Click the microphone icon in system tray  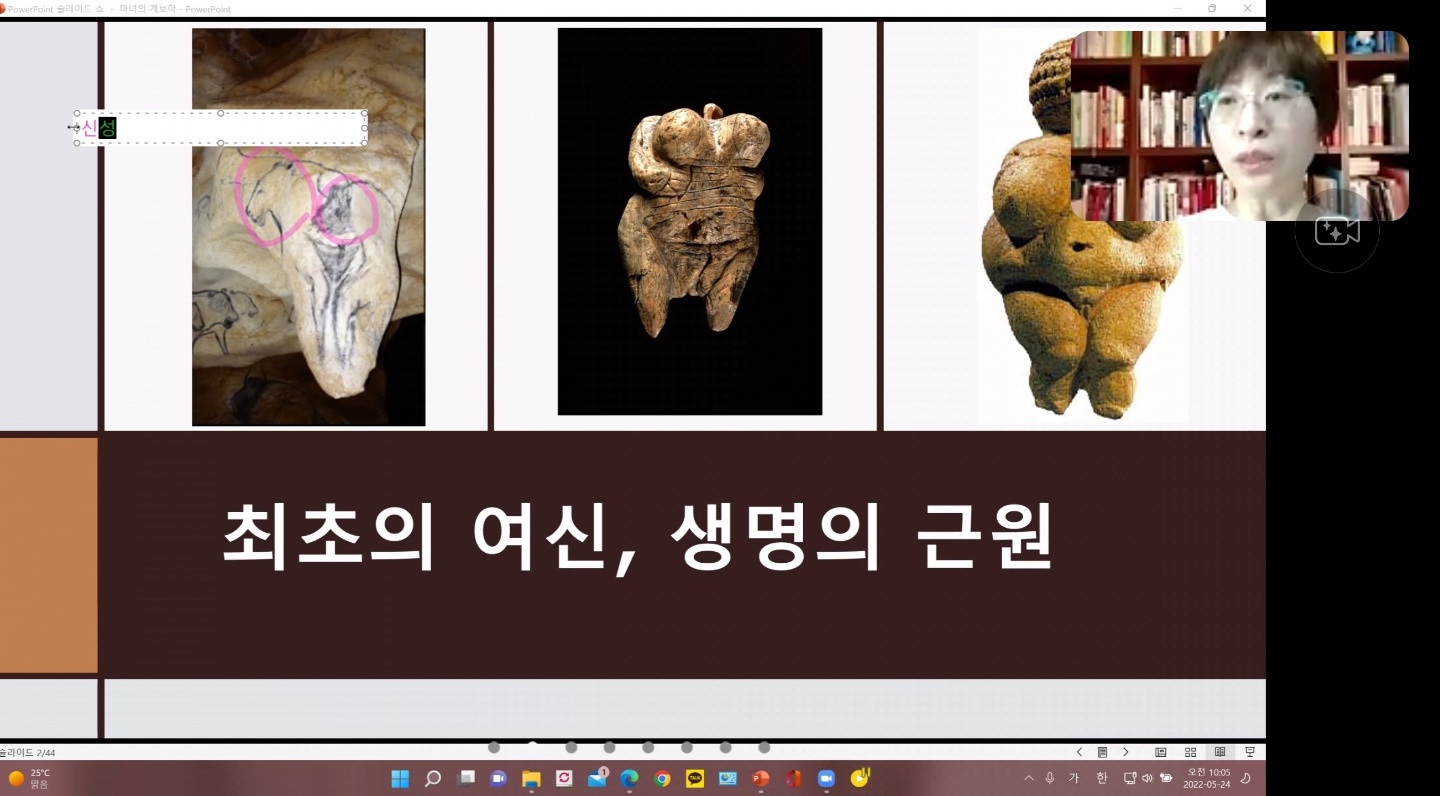click(x=1050, y=778)
